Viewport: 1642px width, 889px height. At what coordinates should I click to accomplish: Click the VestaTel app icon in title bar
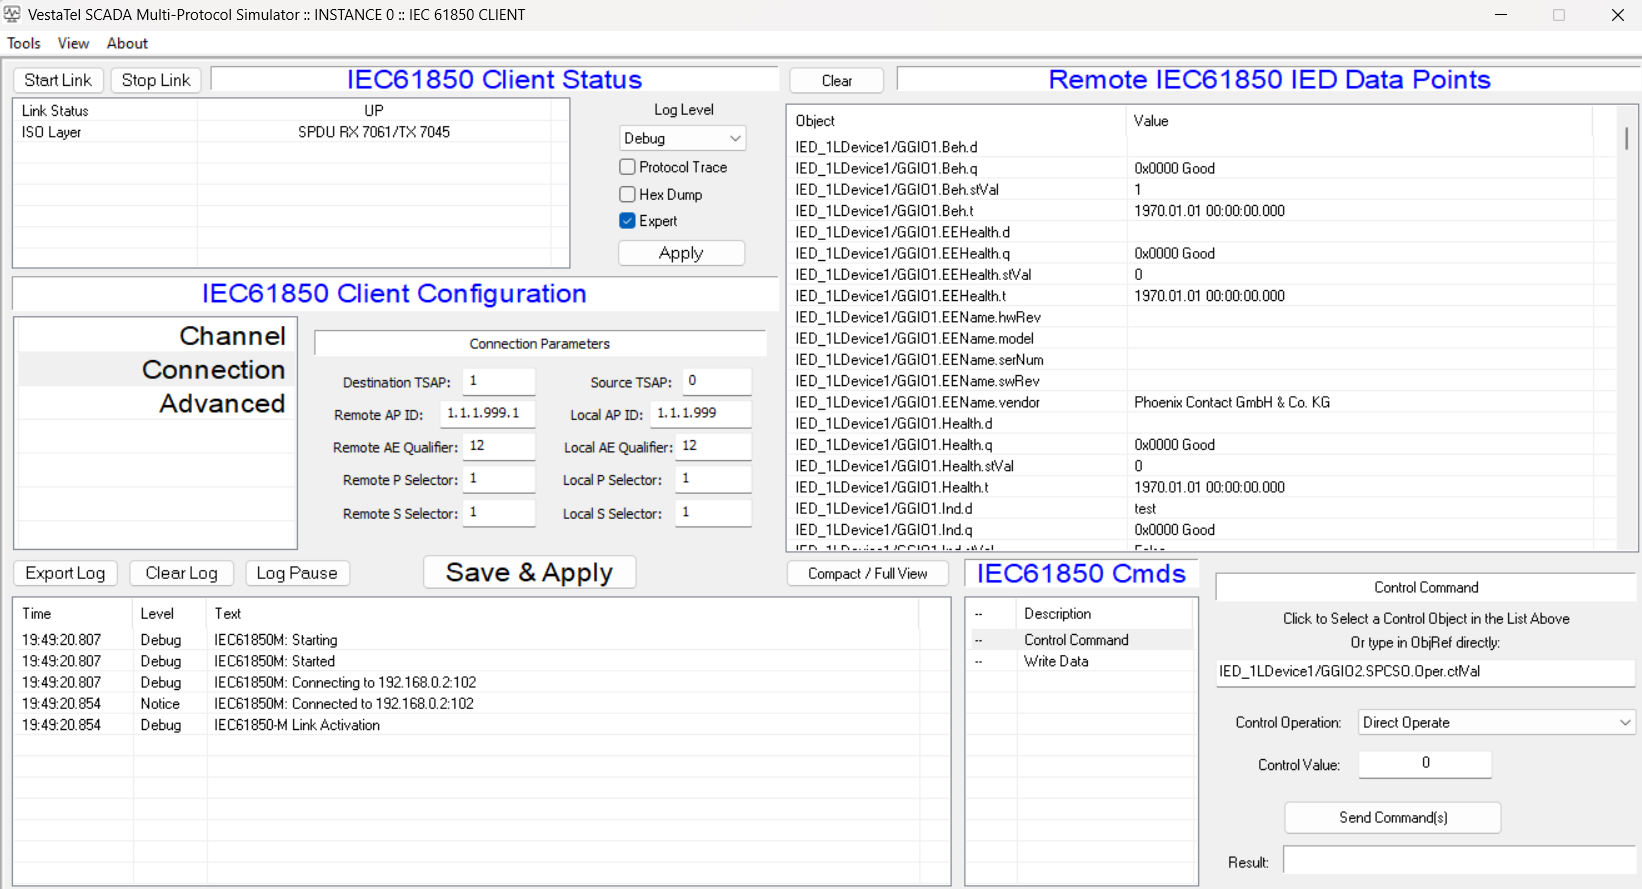[x=12, y=15]
